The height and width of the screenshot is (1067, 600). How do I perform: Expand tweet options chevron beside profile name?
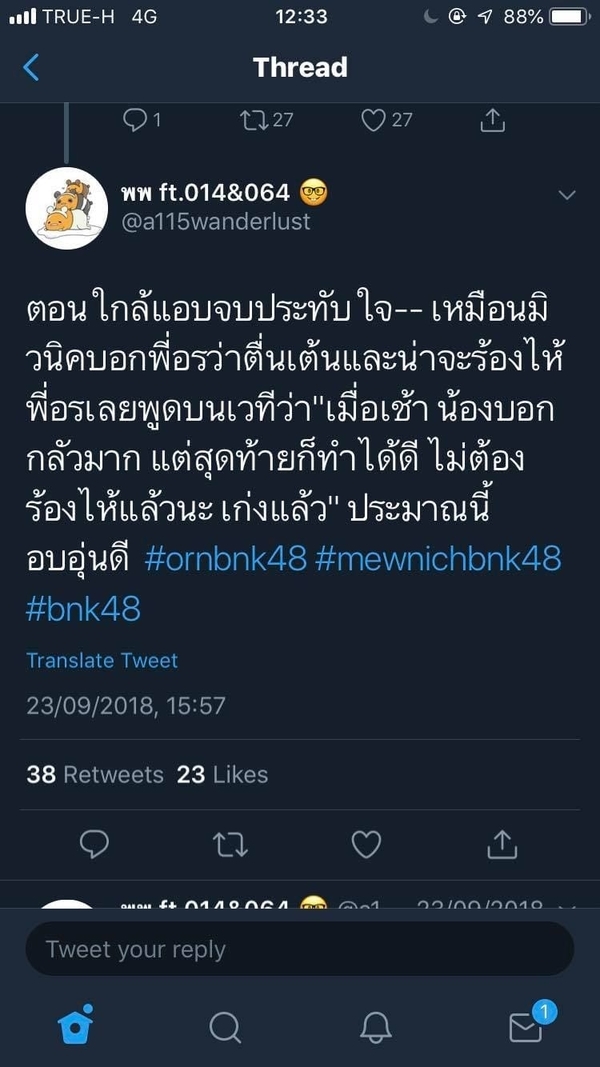(566, 196)
